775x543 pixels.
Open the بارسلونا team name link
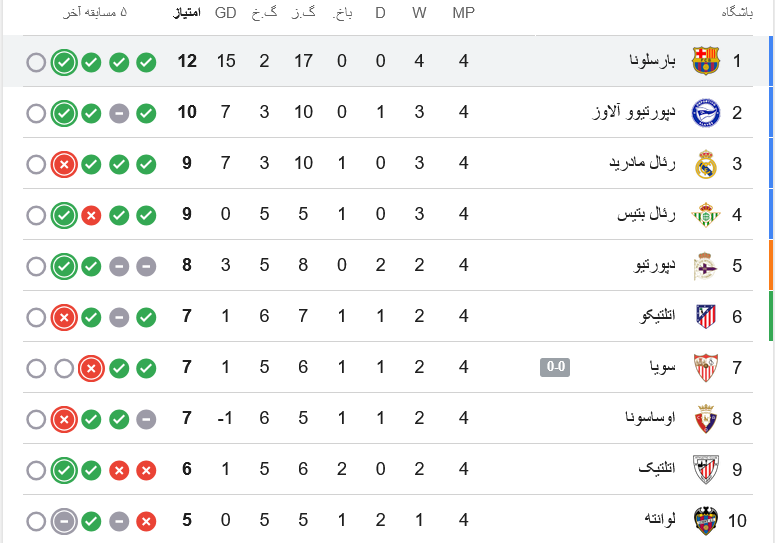[x=652, y=61]
